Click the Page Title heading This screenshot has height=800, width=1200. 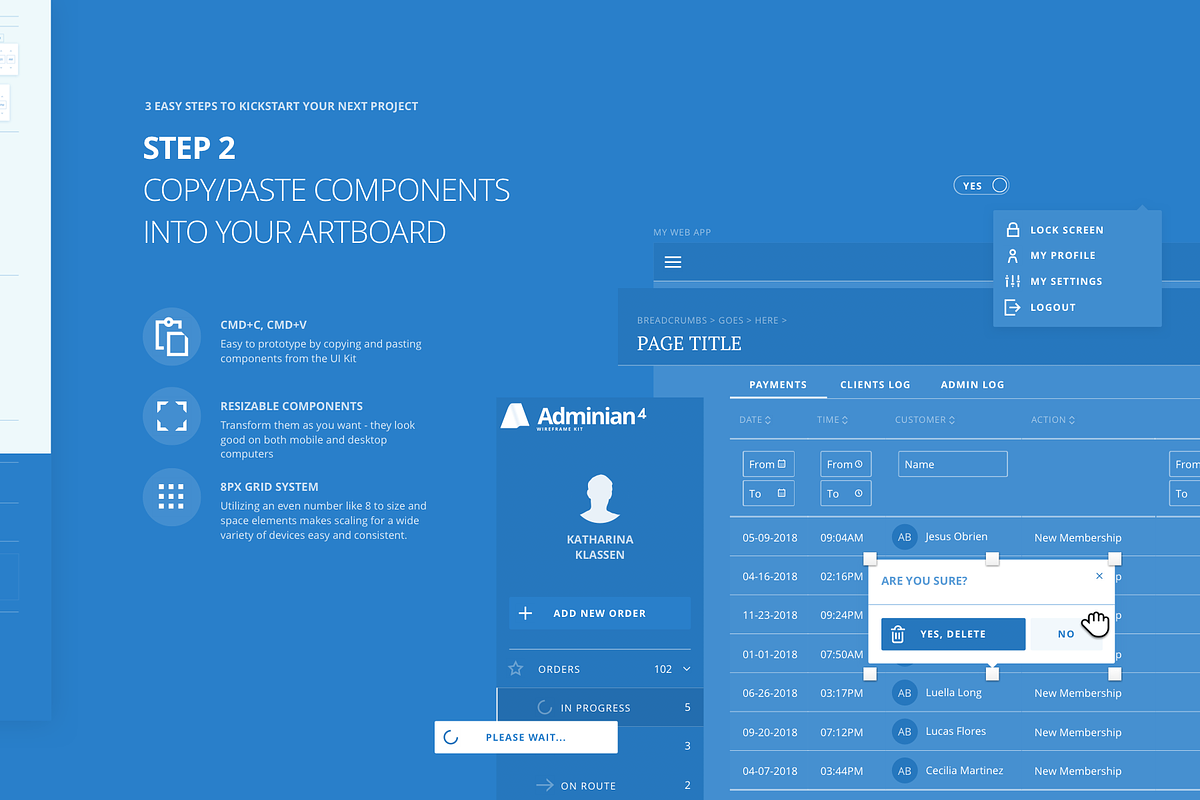click(x=689, y=344)
